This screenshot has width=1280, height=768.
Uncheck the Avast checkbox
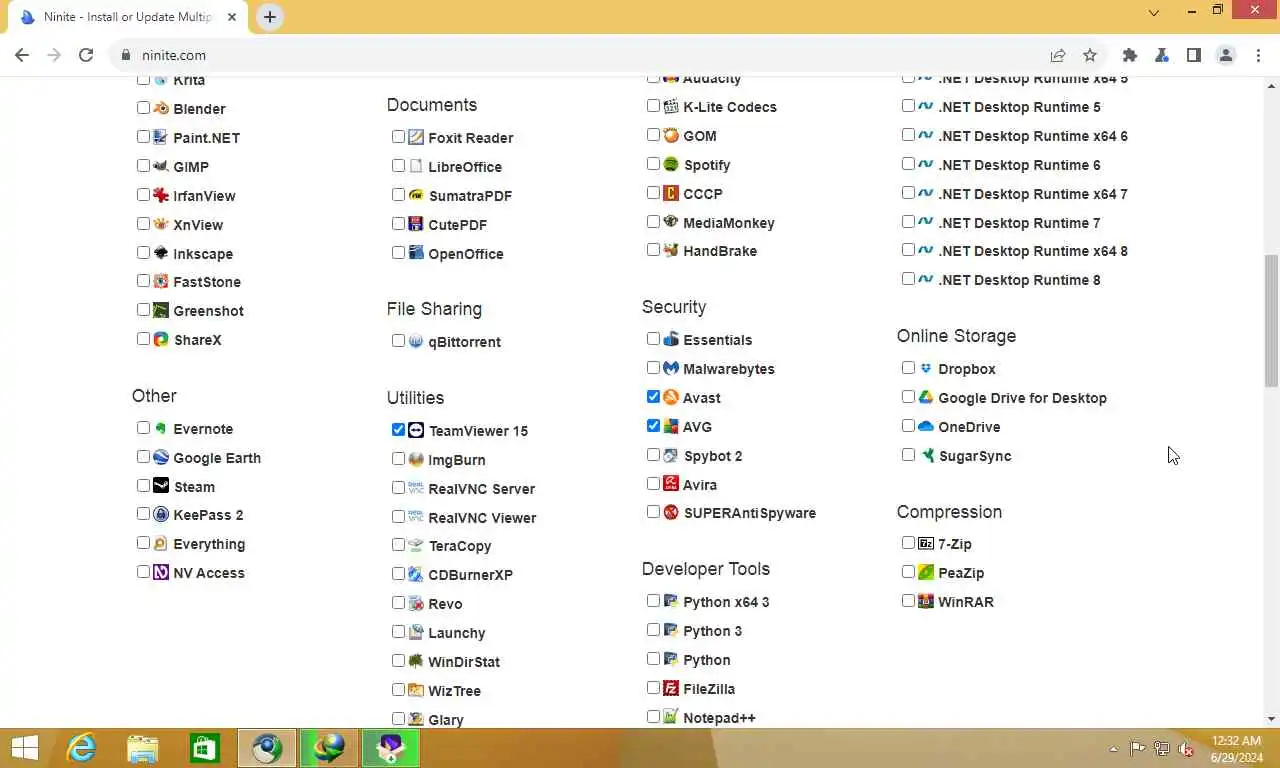coord(653,397)
